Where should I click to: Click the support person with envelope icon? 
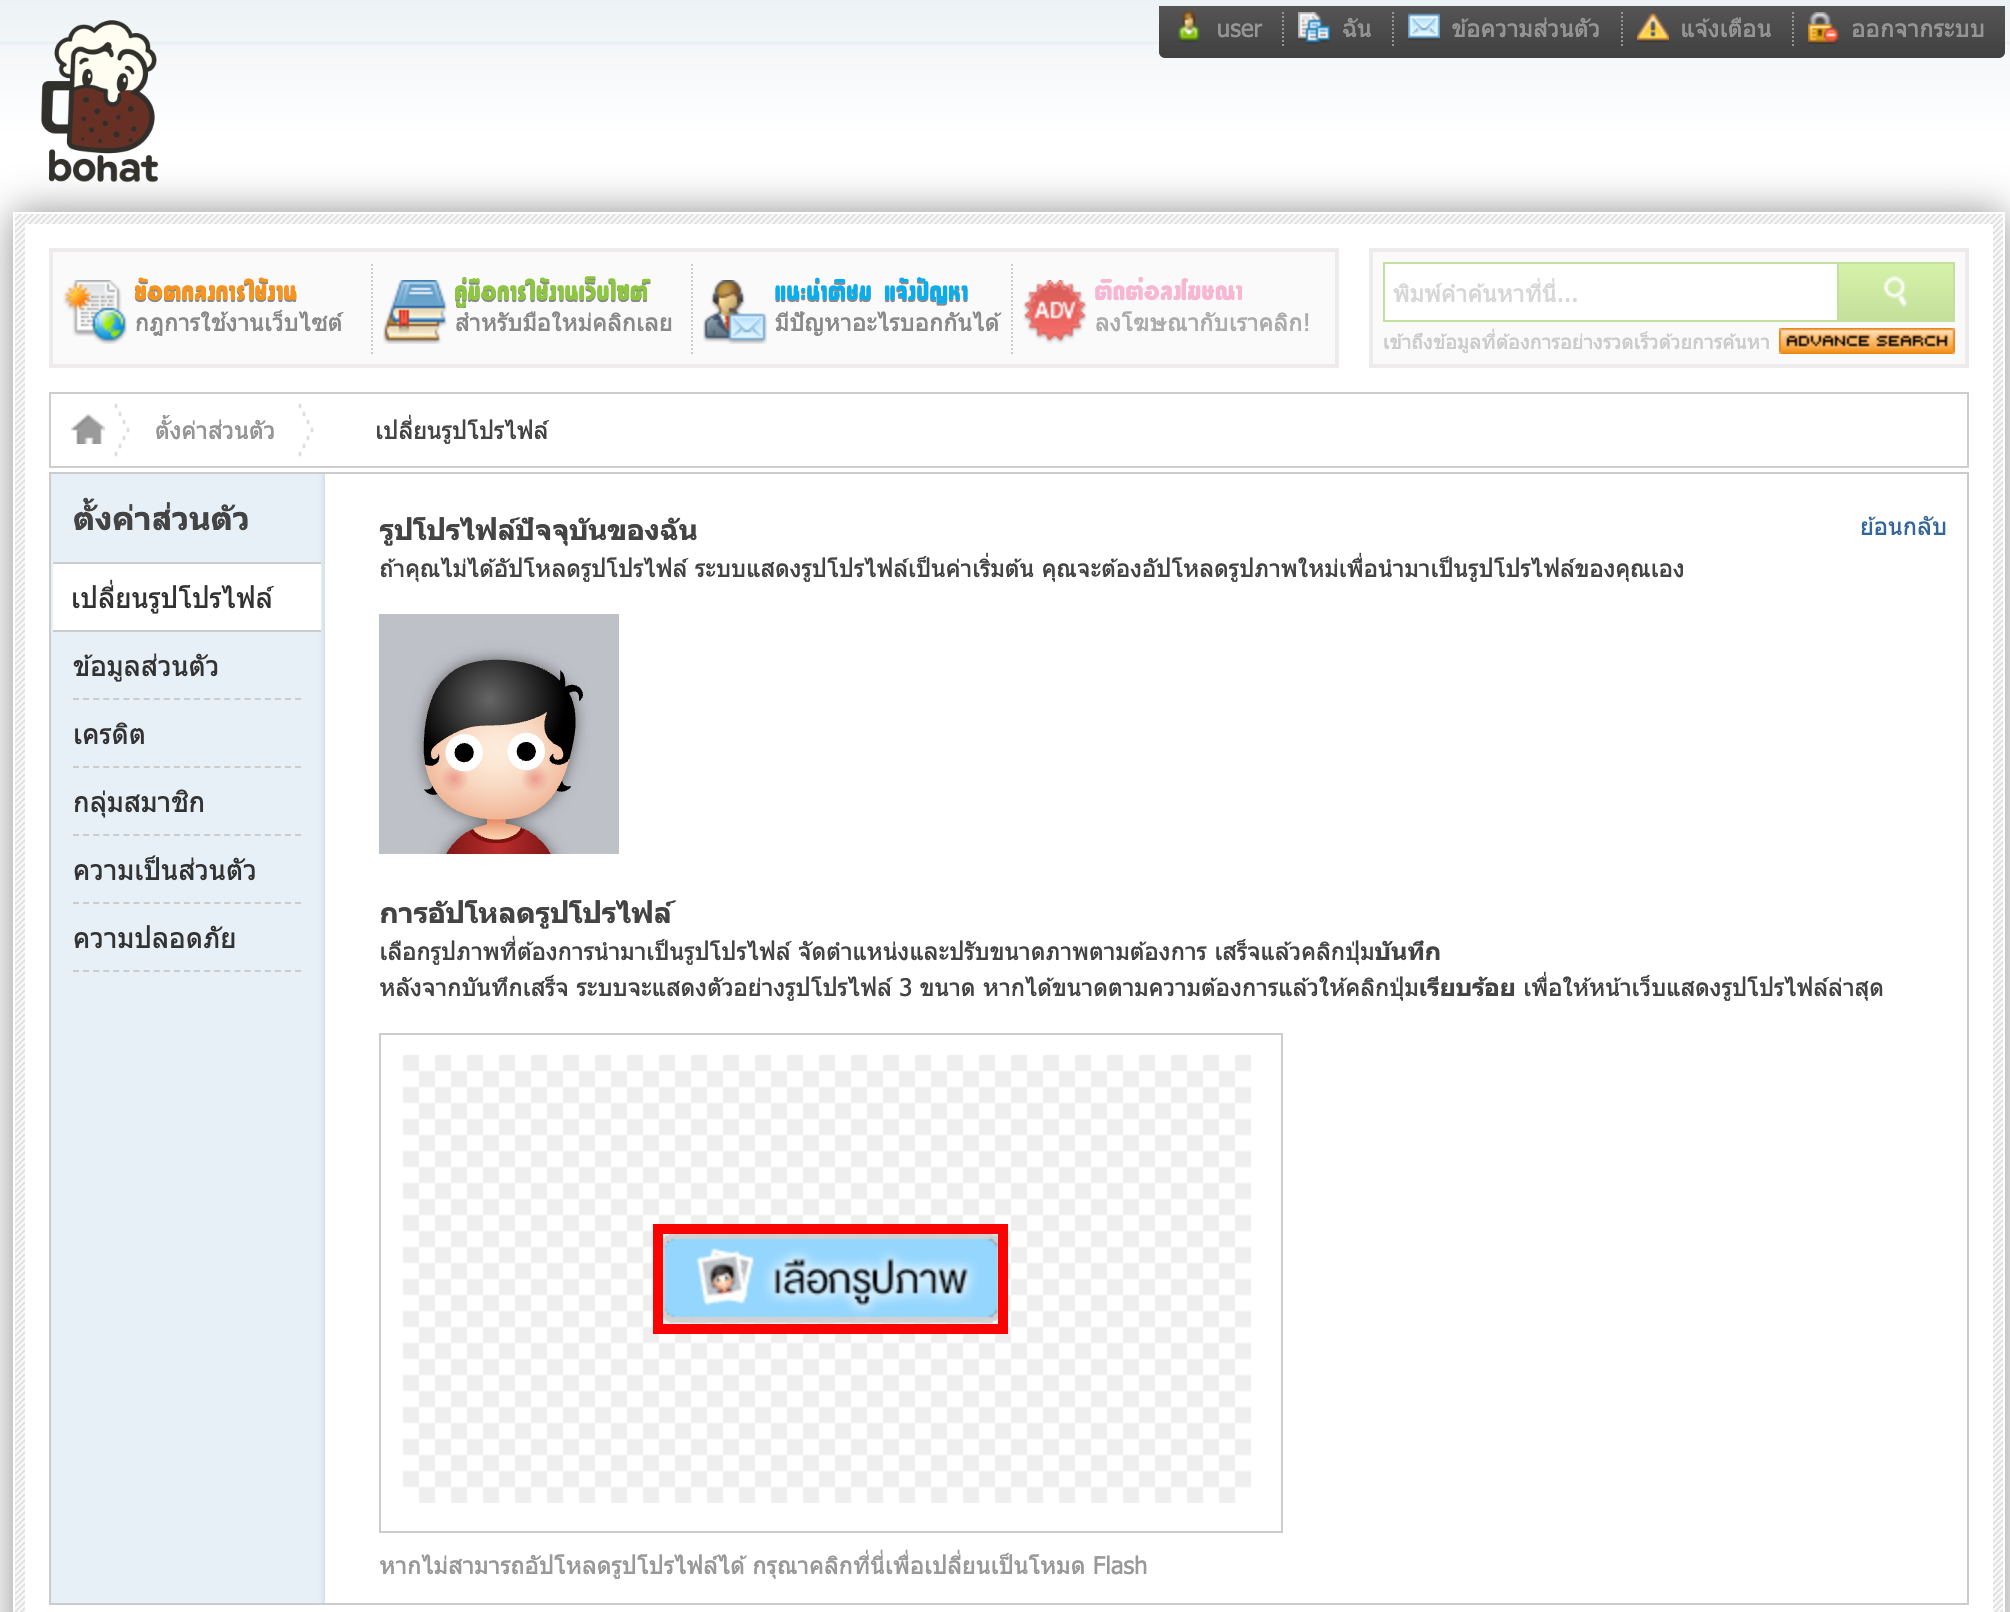pos(734,310)
